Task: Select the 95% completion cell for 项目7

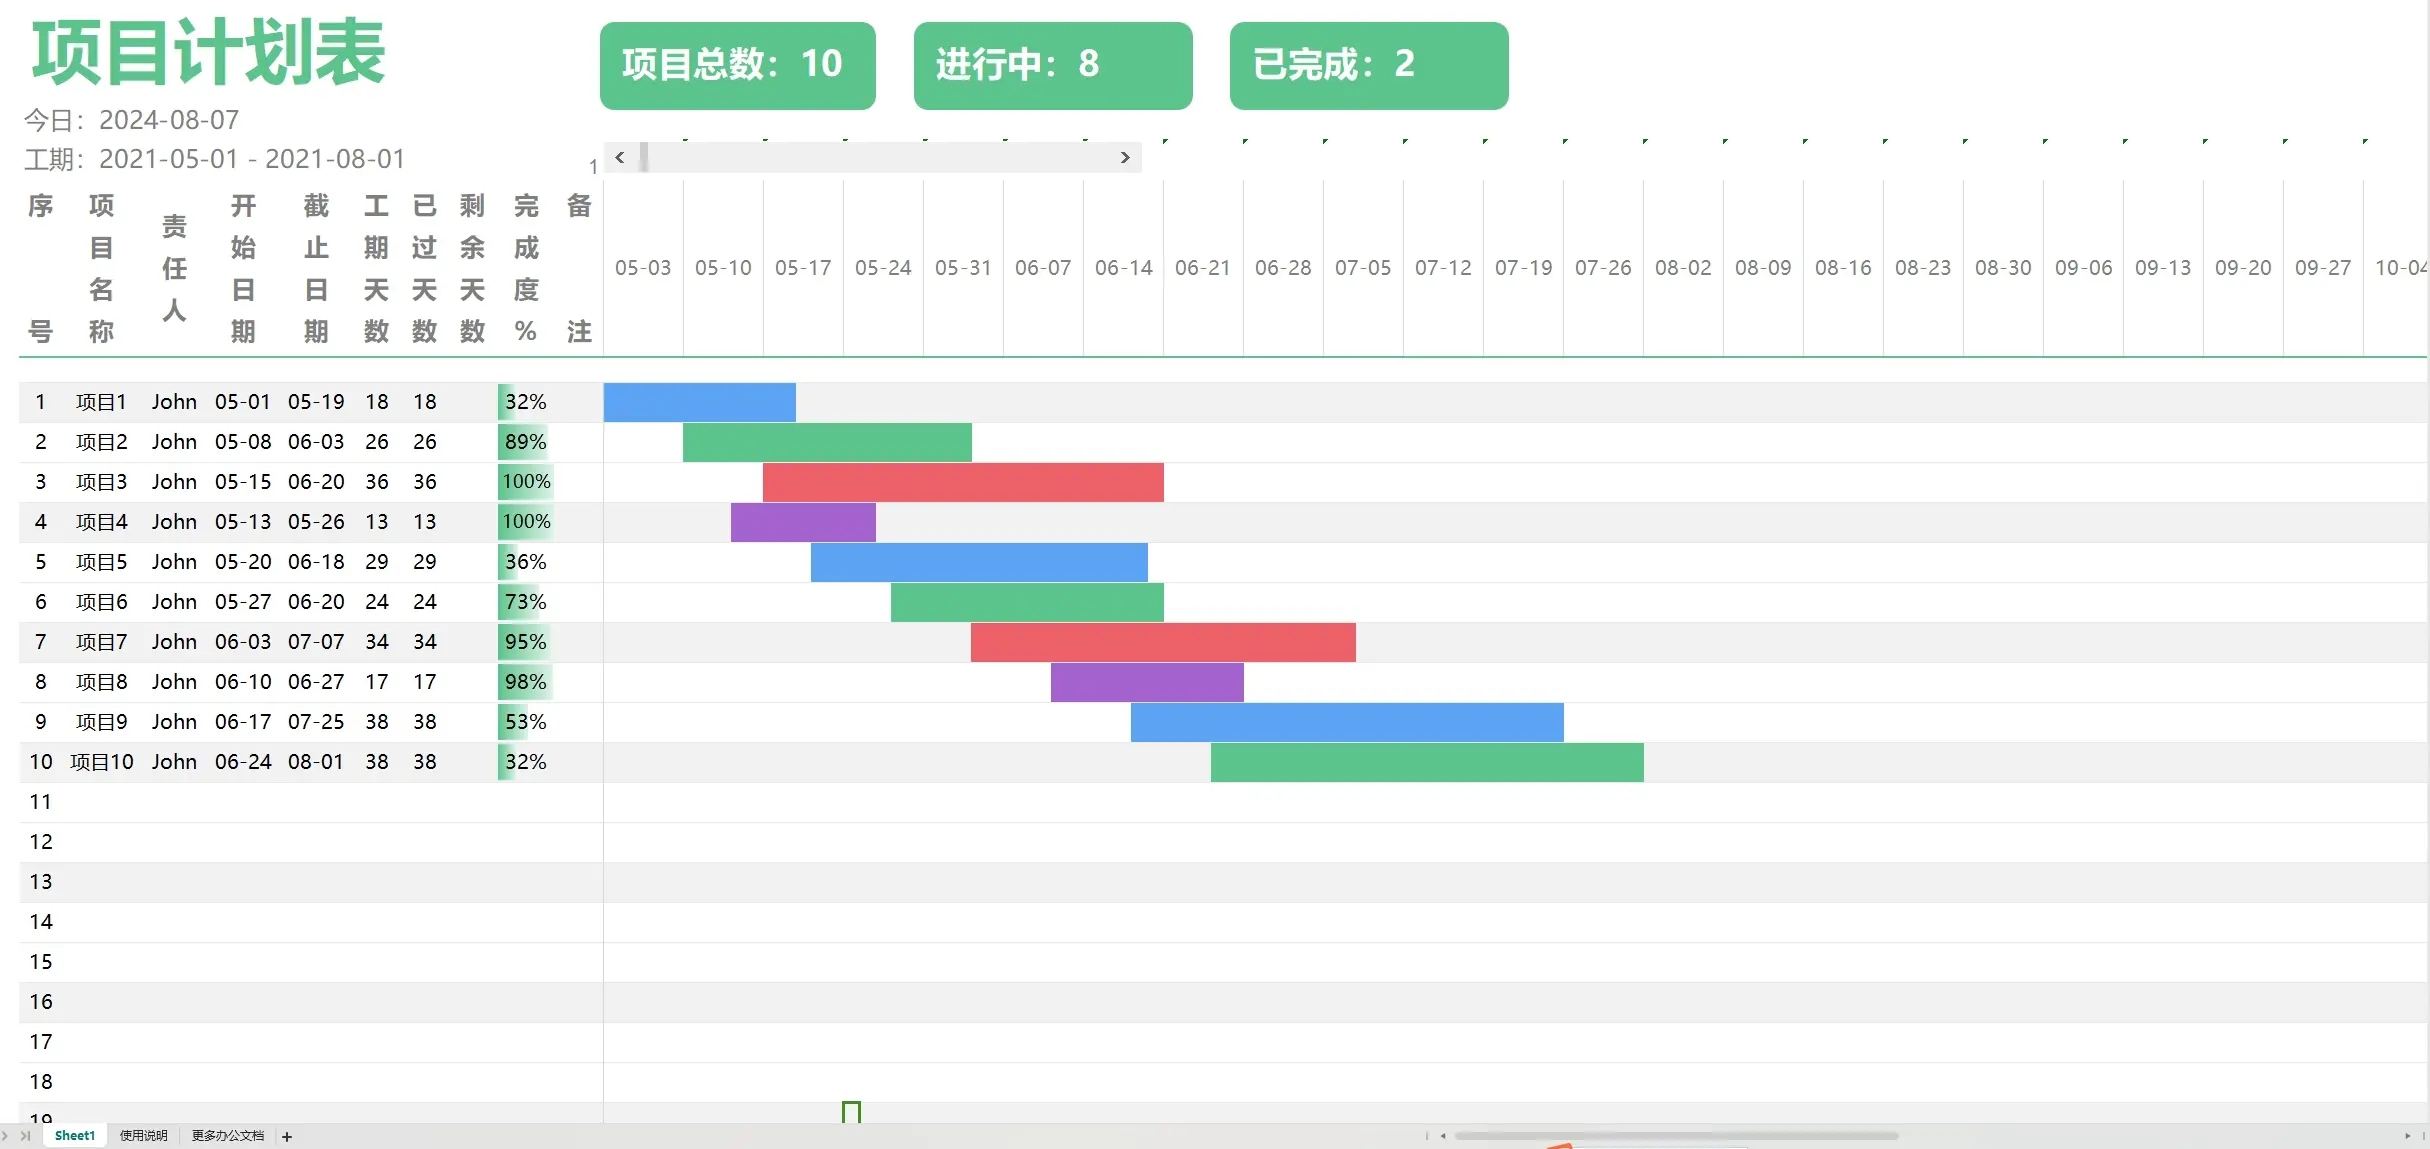Action: (x=525, y=642)
